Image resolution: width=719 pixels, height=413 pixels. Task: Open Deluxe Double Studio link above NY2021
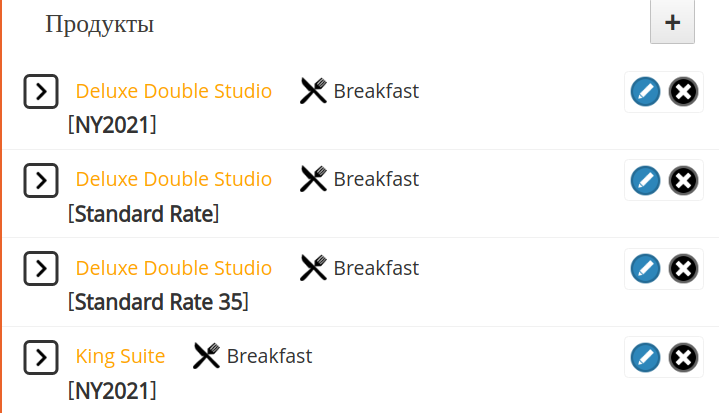point(174,91)
